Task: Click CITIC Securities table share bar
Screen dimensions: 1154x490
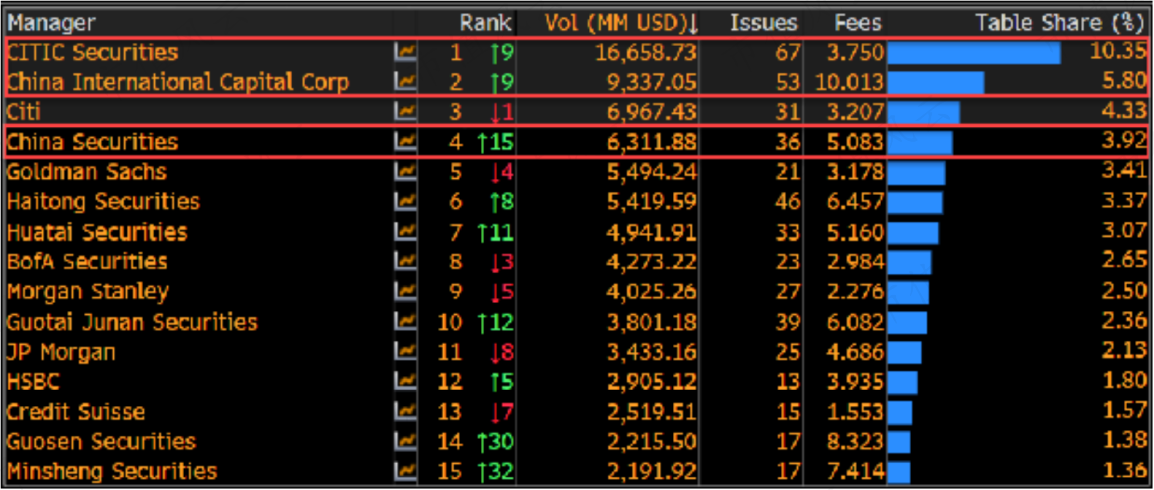Action: [974, 53]
